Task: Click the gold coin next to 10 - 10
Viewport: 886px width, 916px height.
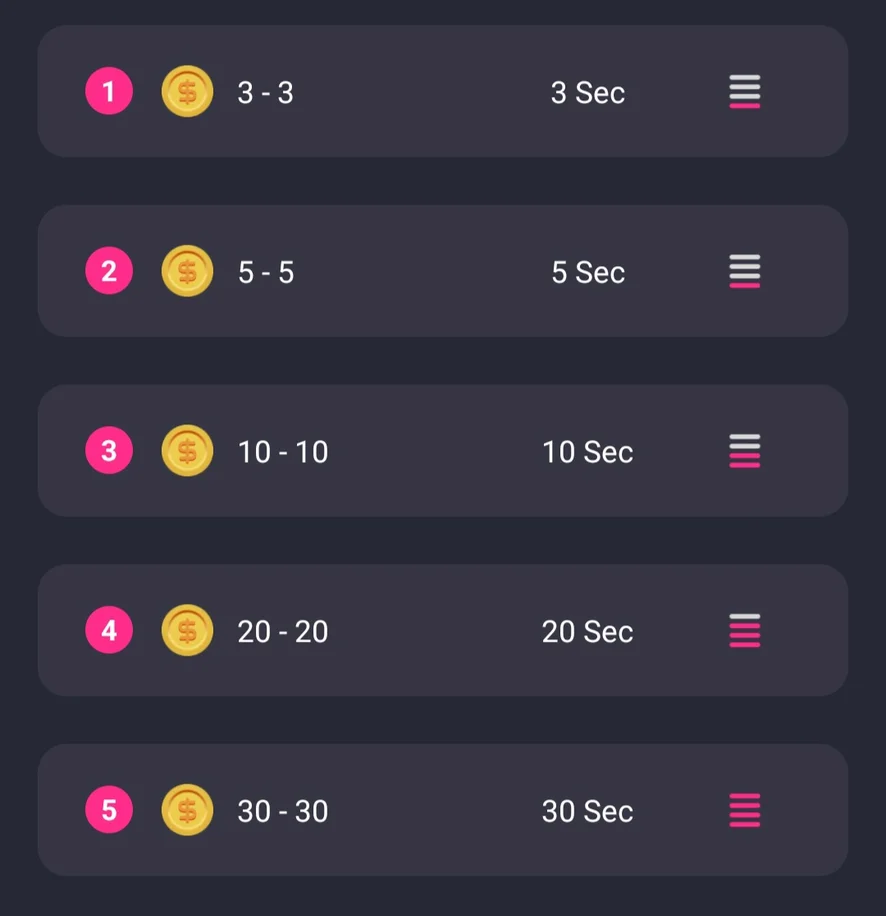Action: click(187, 451)
